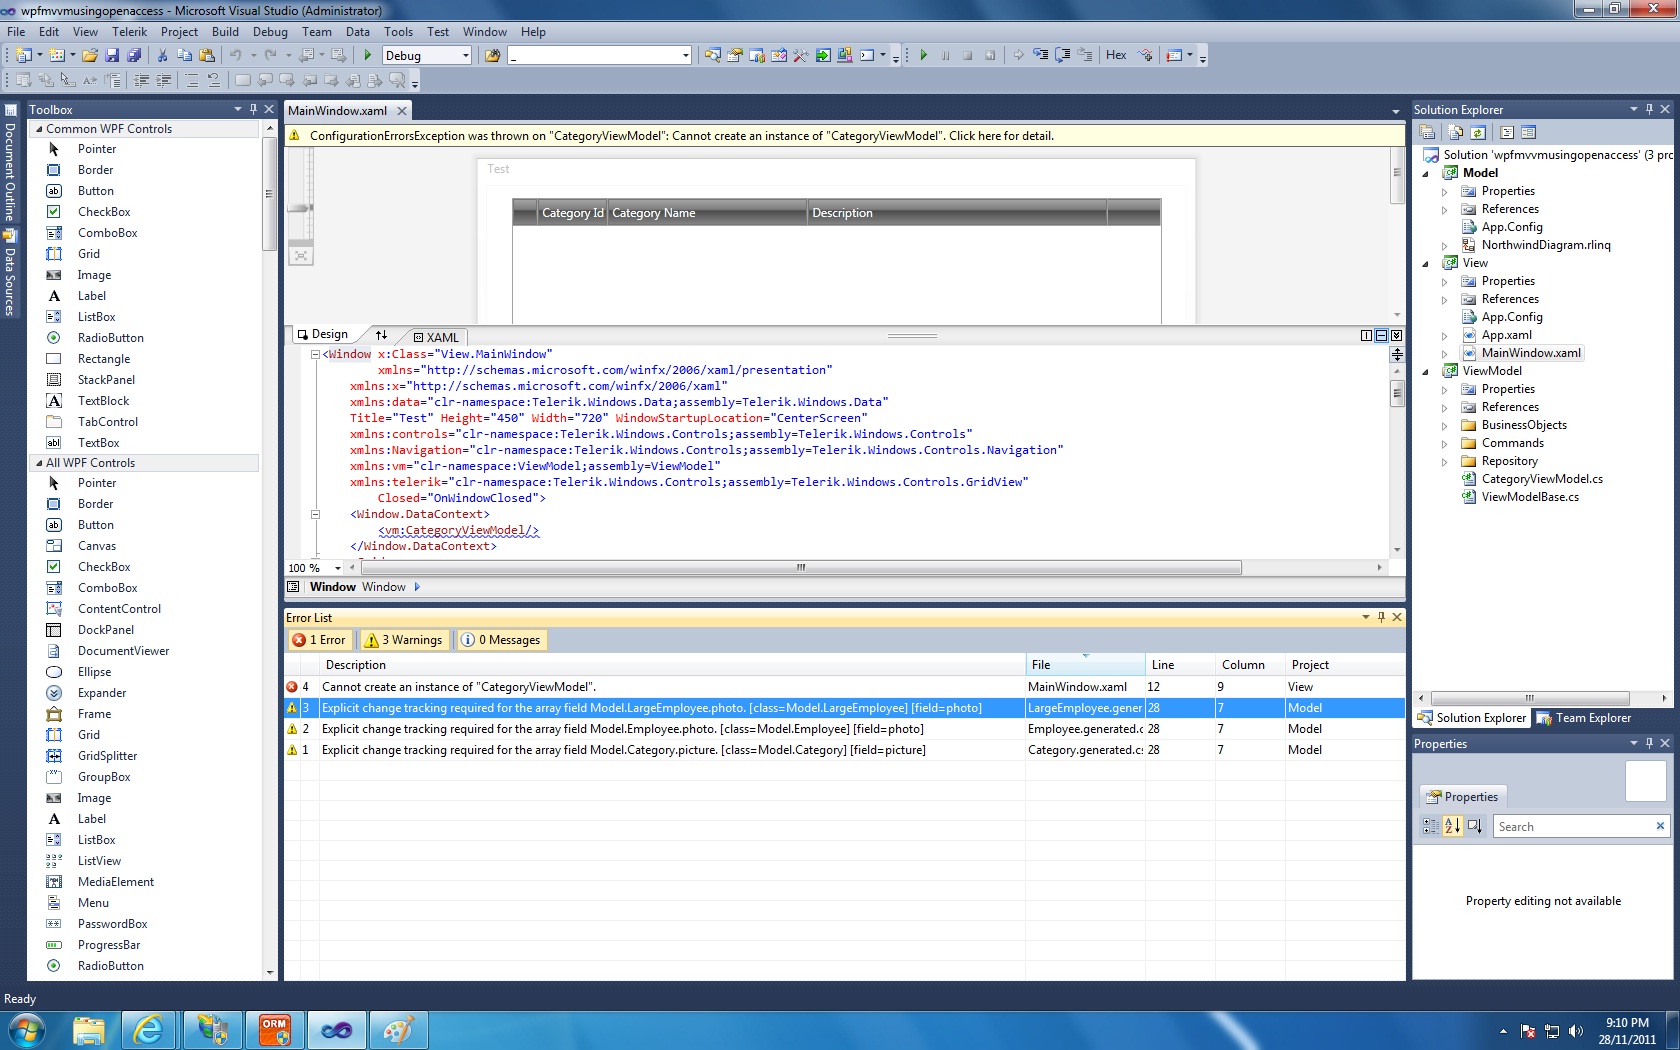
Task: Sort properties alphabetically with the A-Z icon
Action: pos(1453,826)
